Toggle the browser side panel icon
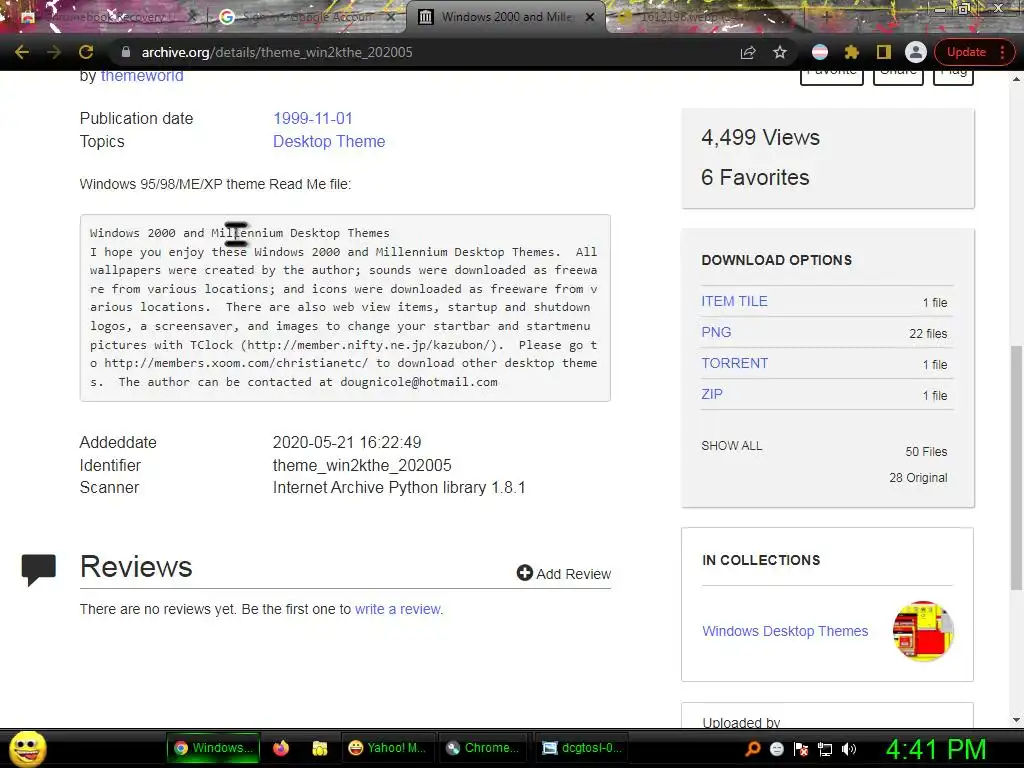The image size is (1024, 768). click(884, 52)
